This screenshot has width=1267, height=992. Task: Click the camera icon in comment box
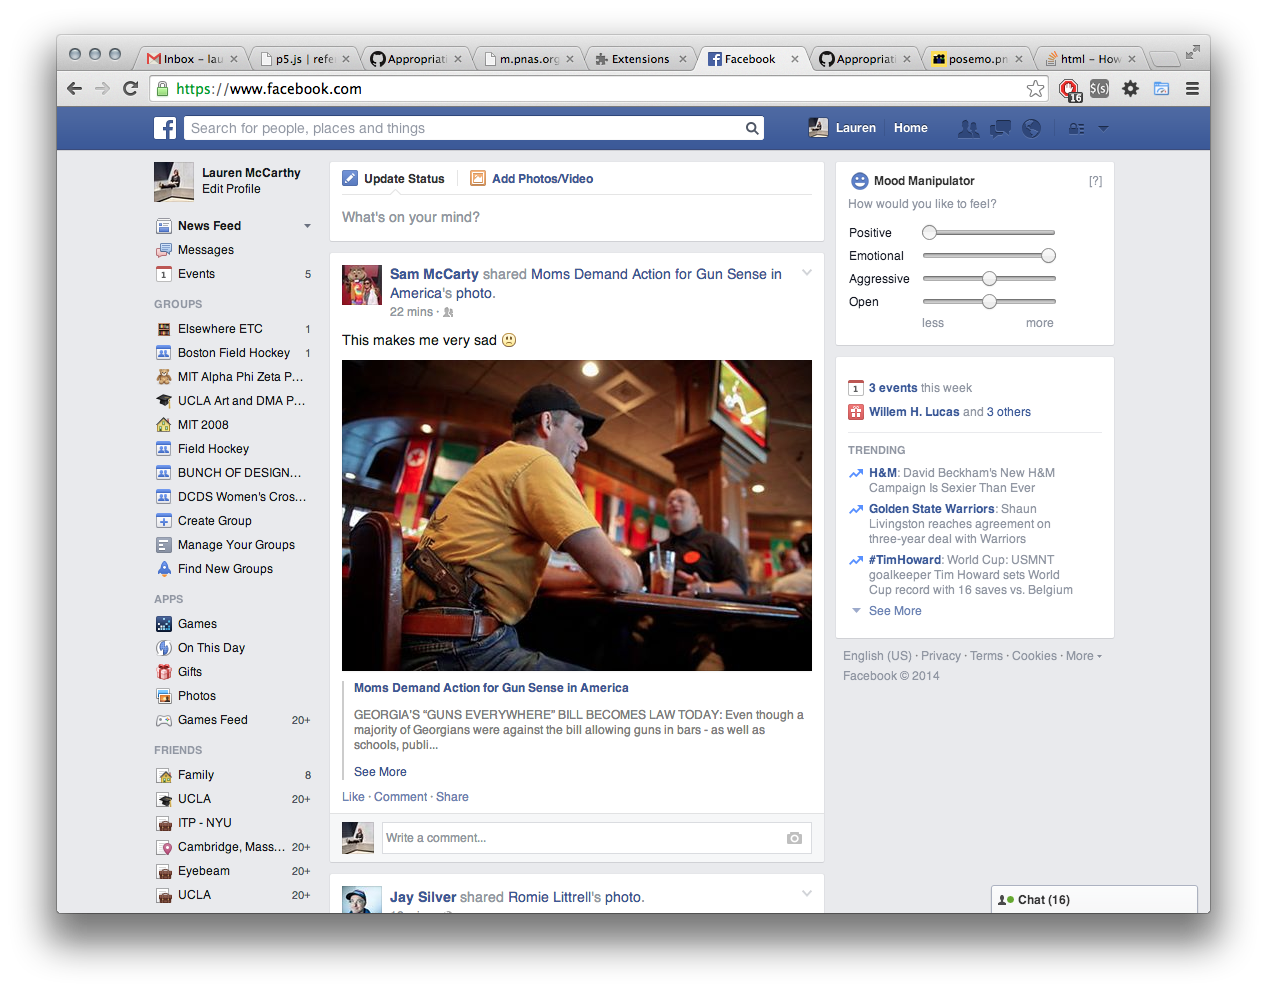point(794,838)
